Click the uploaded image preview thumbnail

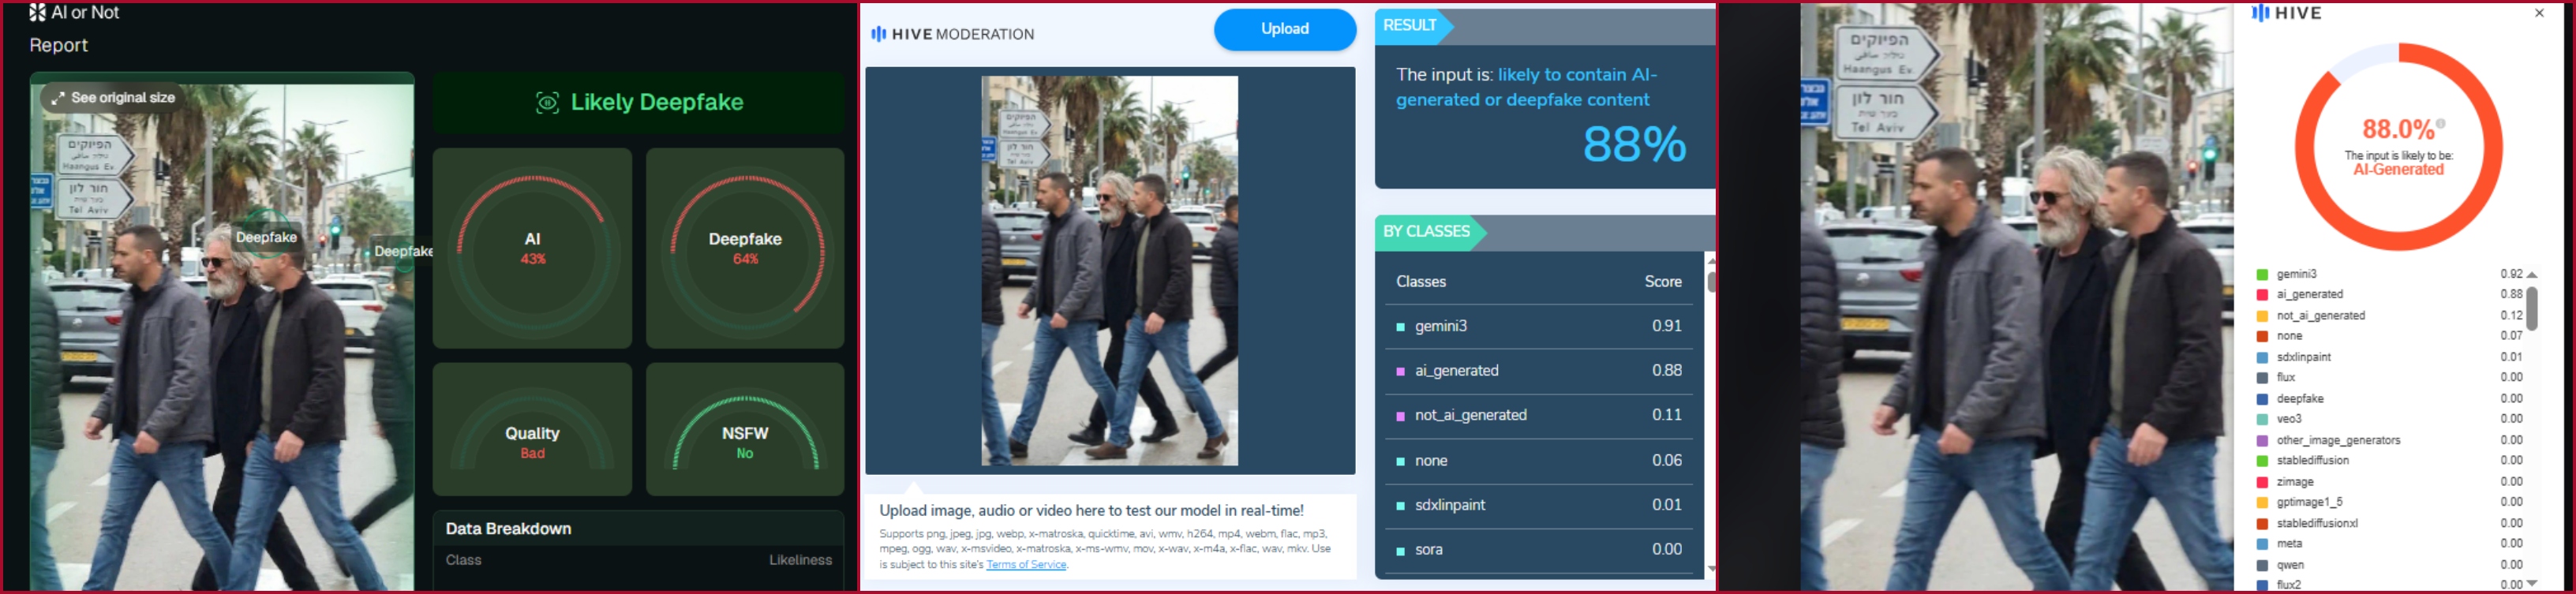pos(1109,271)
